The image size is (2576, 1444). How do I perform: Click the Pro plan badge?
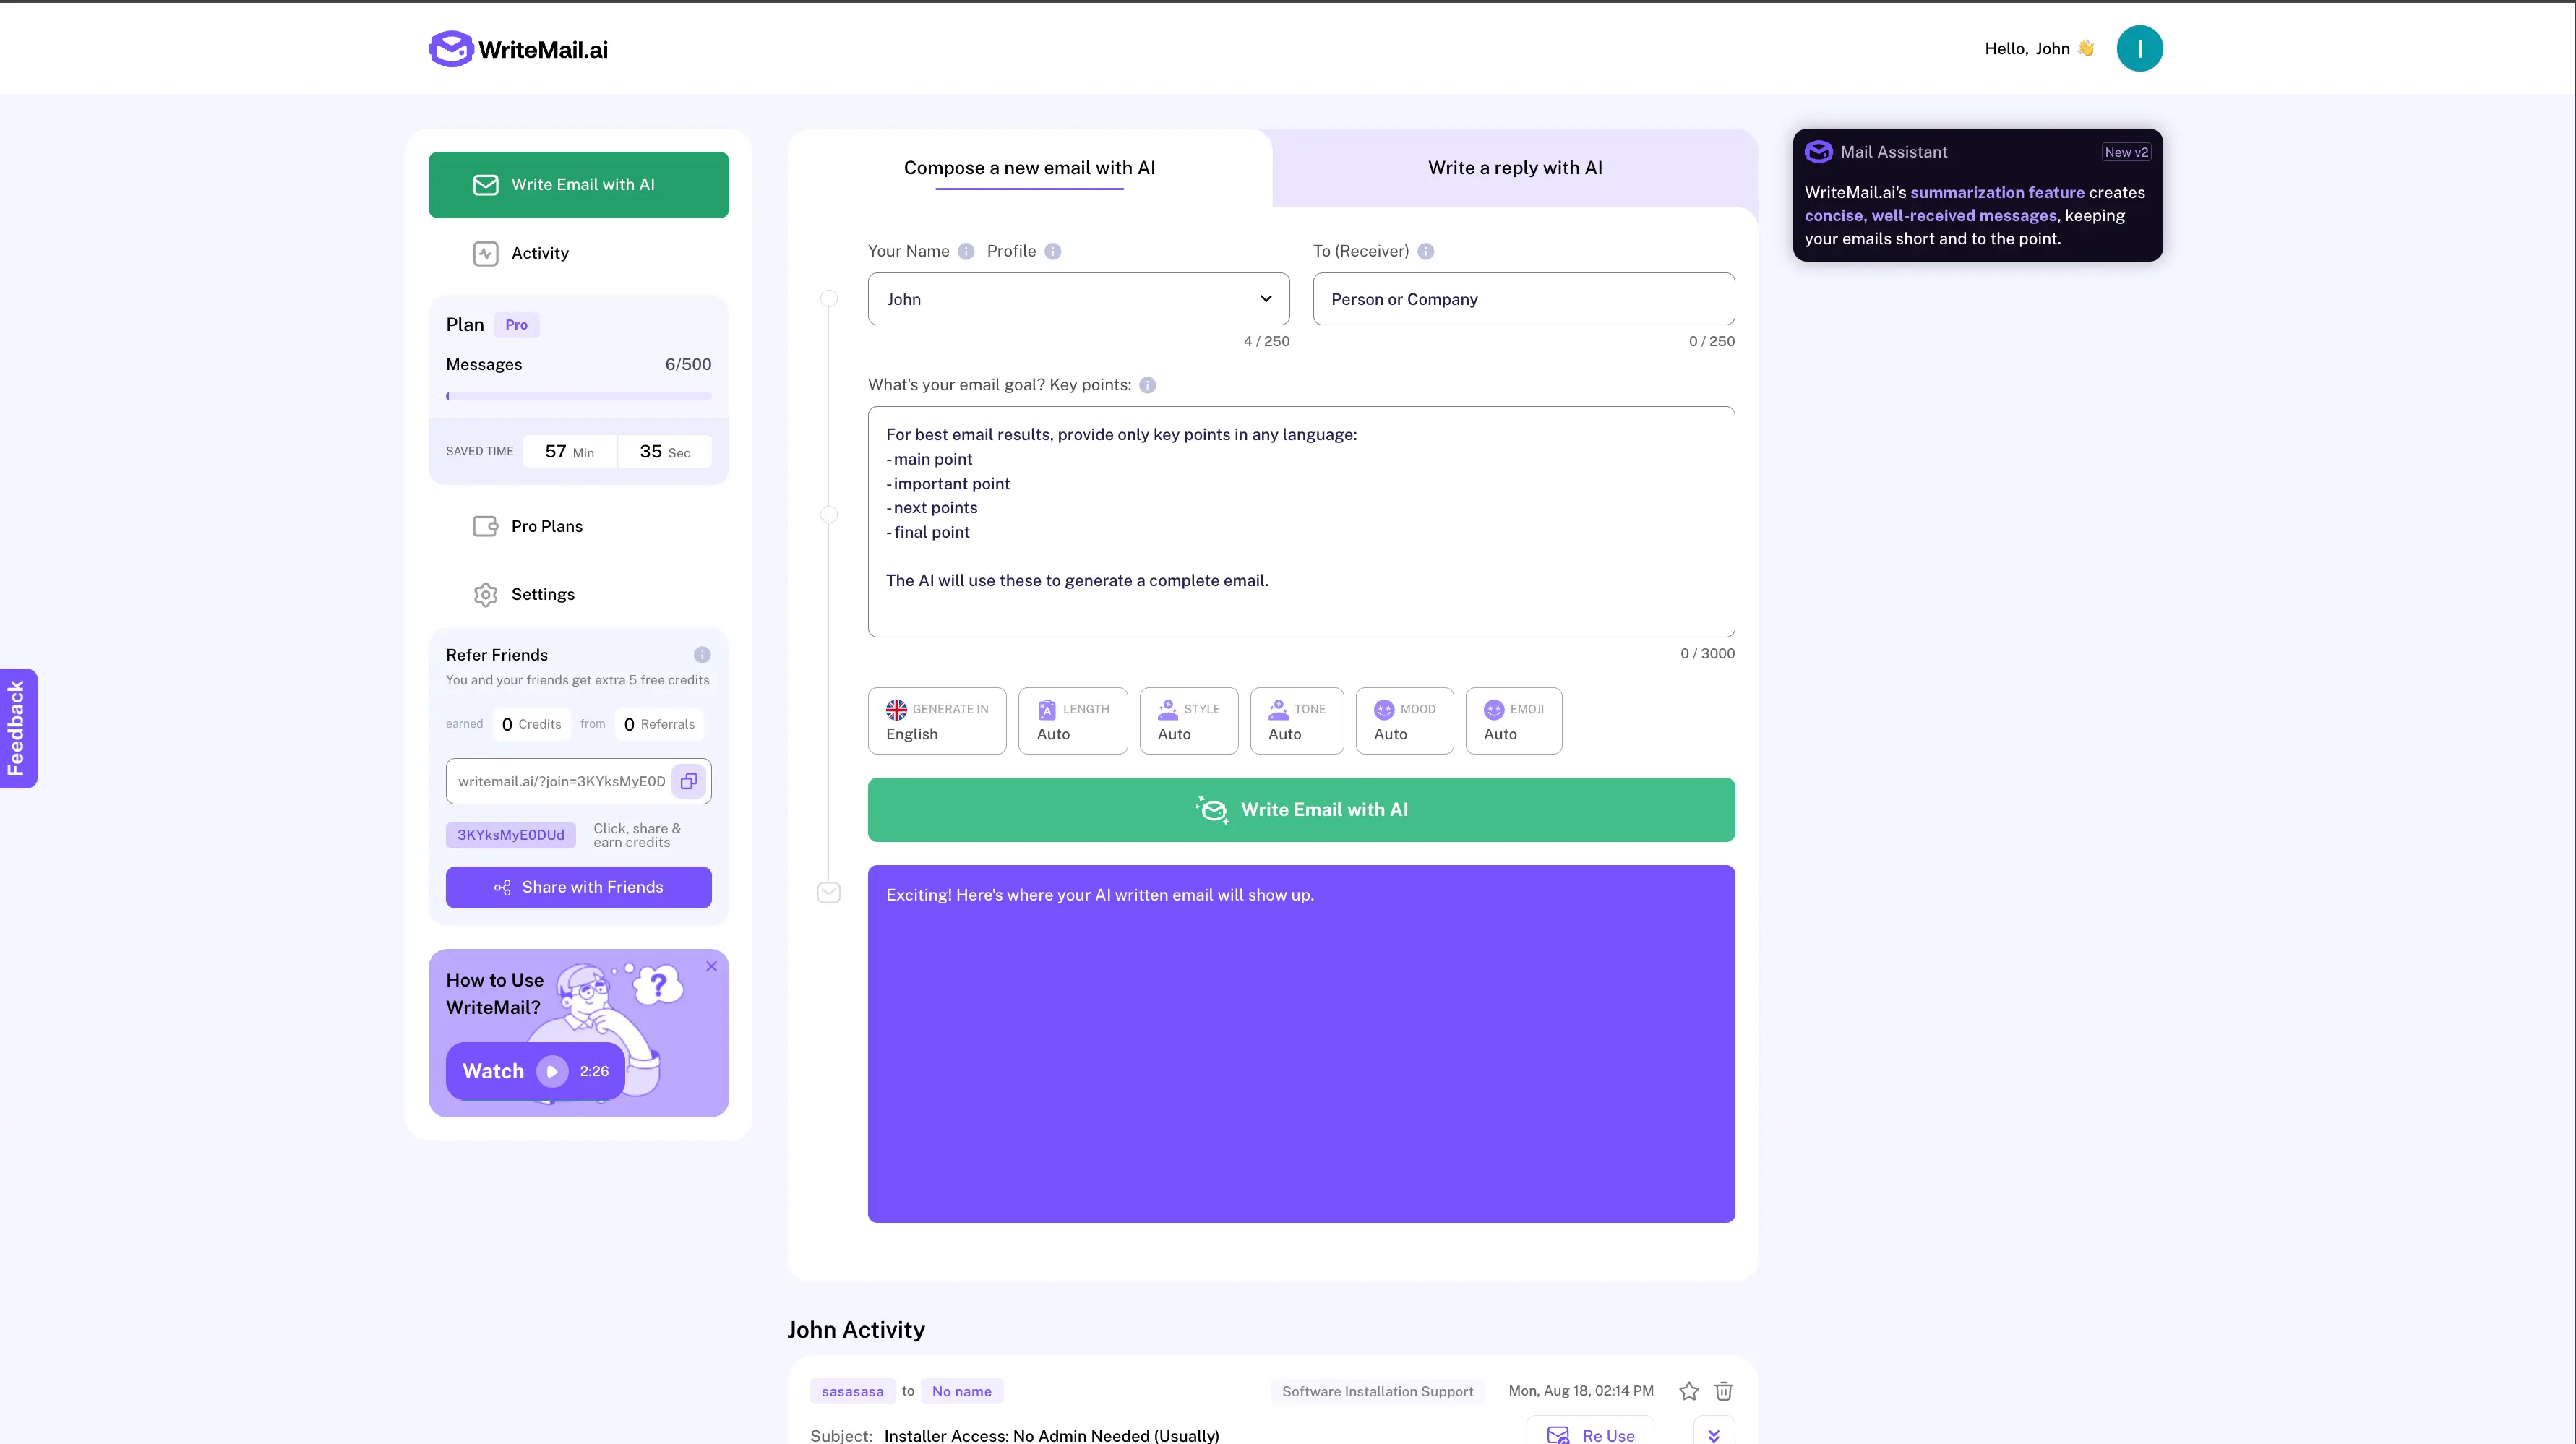click(x=516, y=325)
